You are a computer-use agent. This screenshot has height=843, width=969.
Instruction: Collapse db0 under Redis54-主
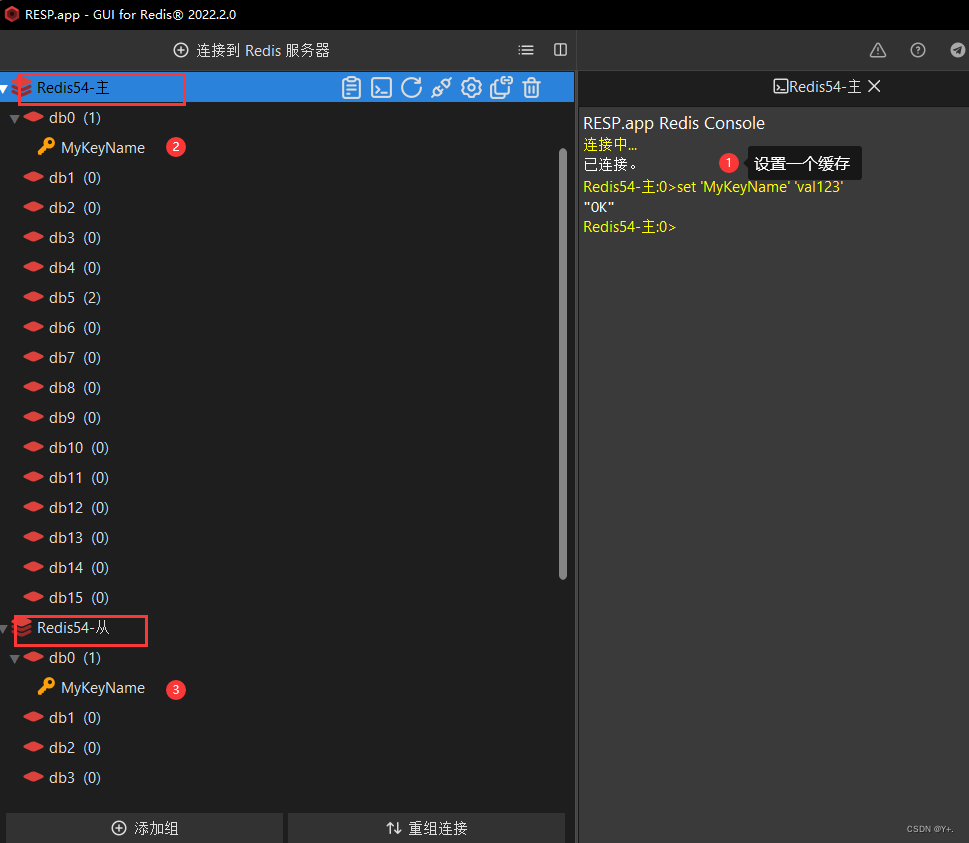[15, 119]
